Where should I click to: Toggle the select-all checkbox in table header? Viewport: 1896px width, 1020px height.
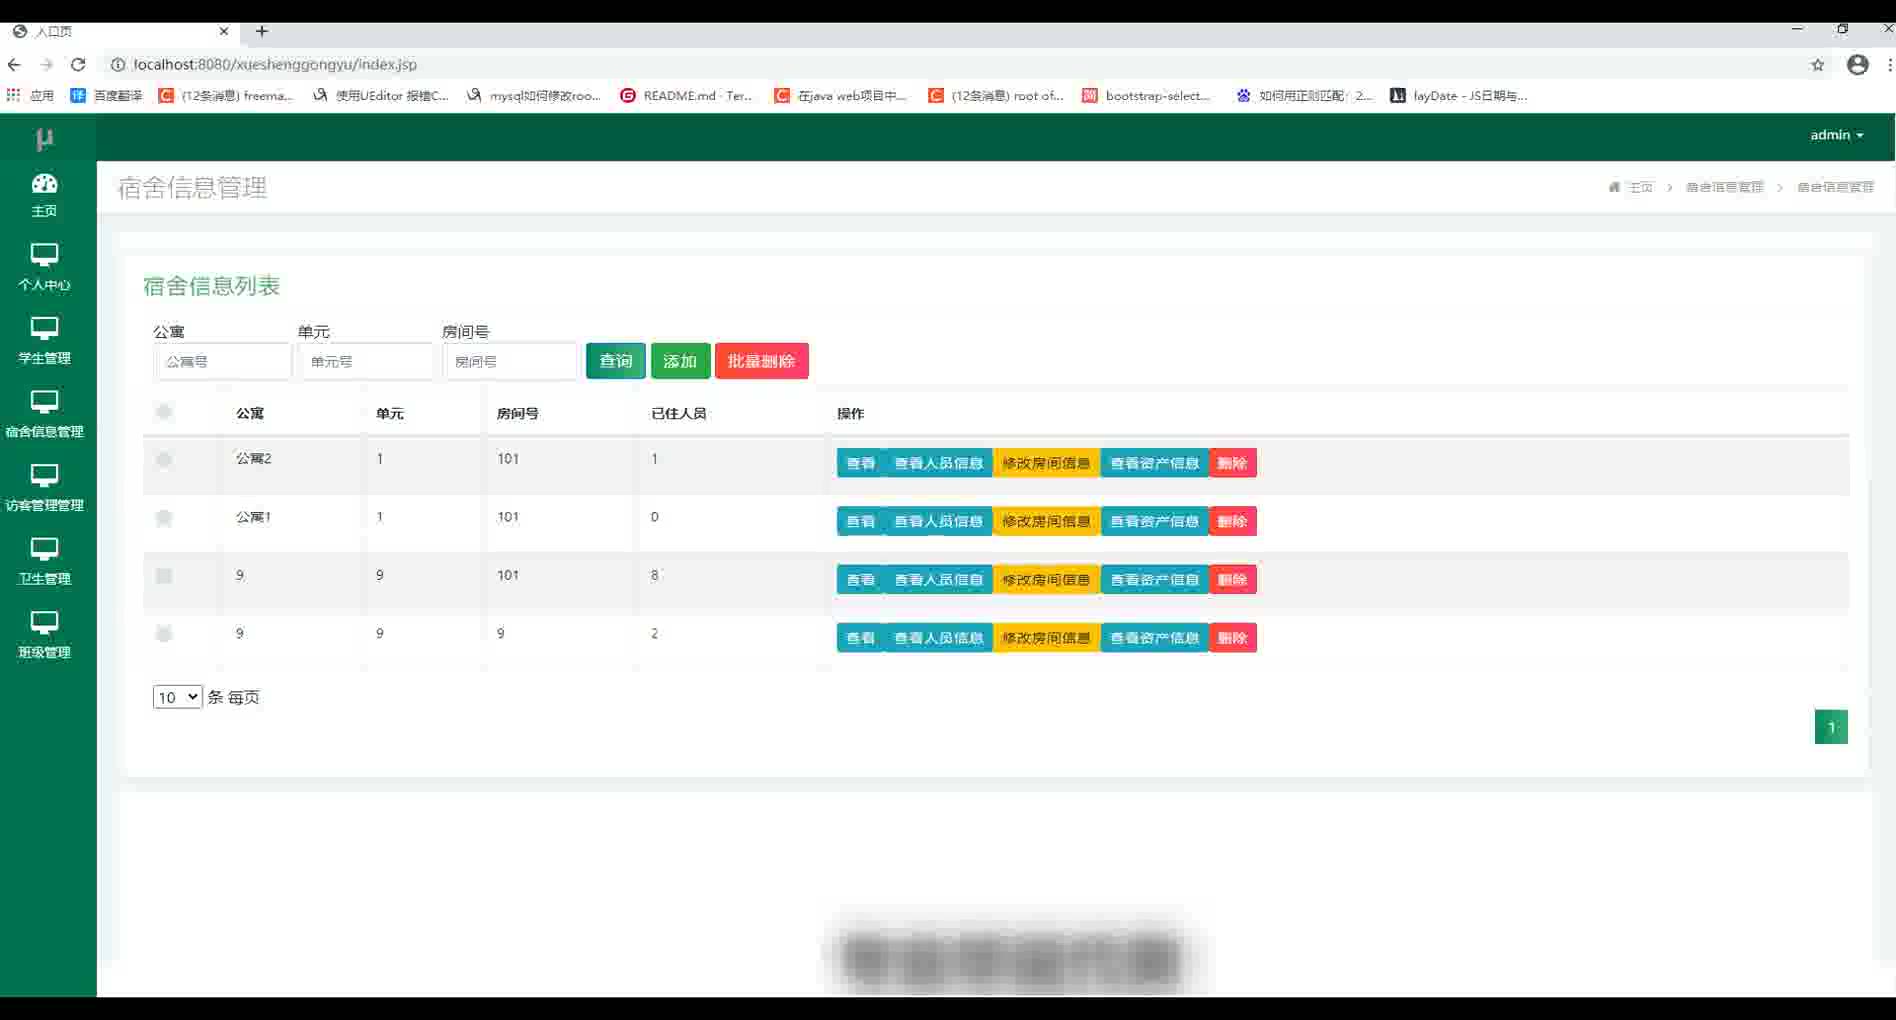click(164, 412)
